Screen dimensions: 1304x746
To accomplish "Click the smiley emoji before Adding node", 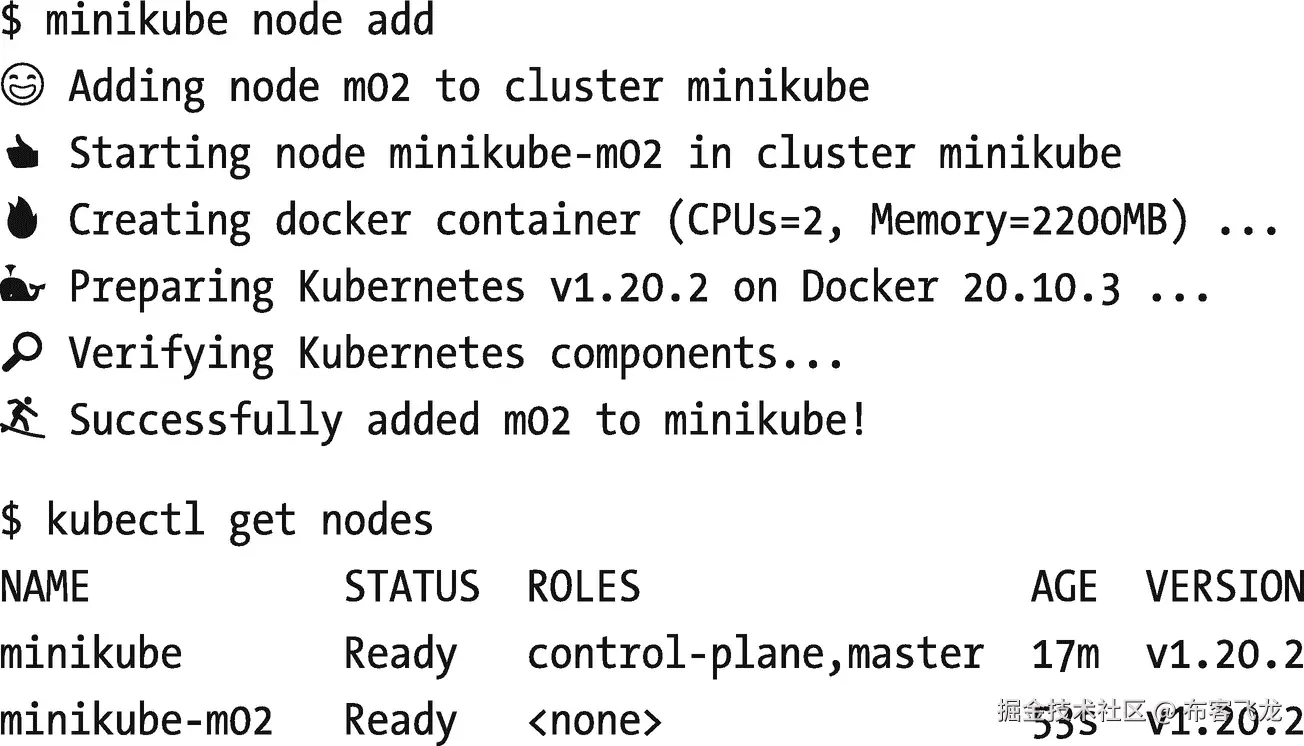I will click(x=22, y=86).
